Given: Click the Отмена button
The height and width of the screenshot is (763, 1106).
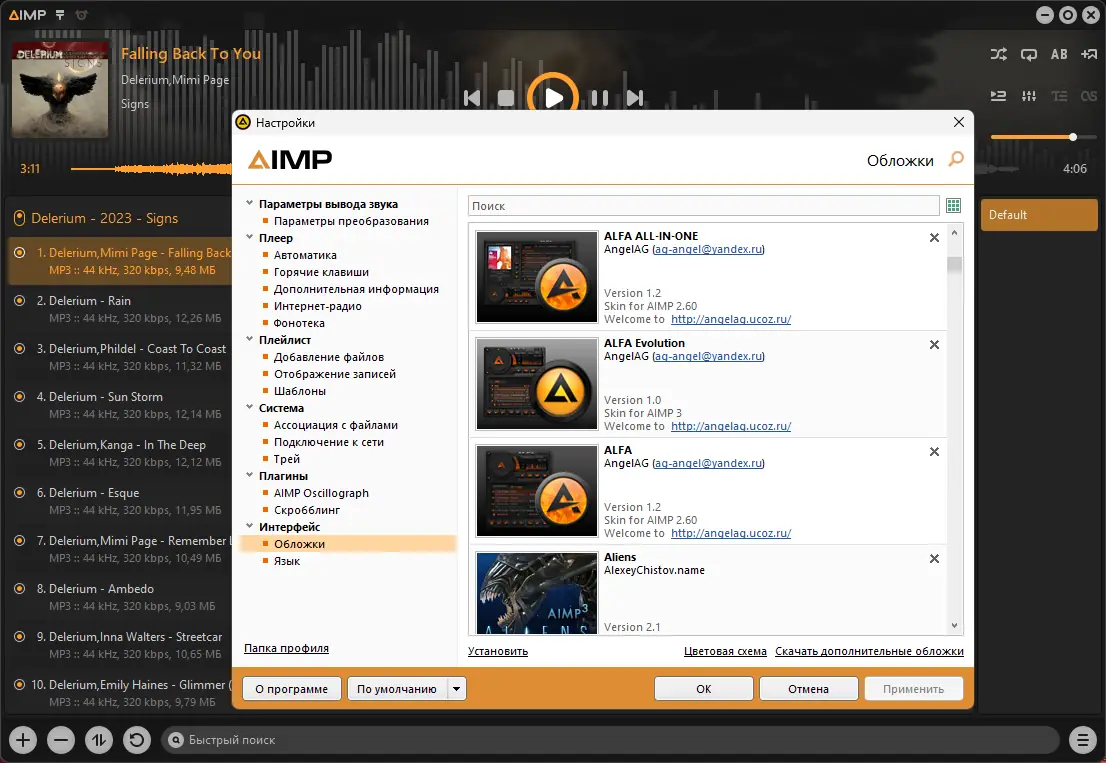Looking at the screenshot, I should point(808,689).
